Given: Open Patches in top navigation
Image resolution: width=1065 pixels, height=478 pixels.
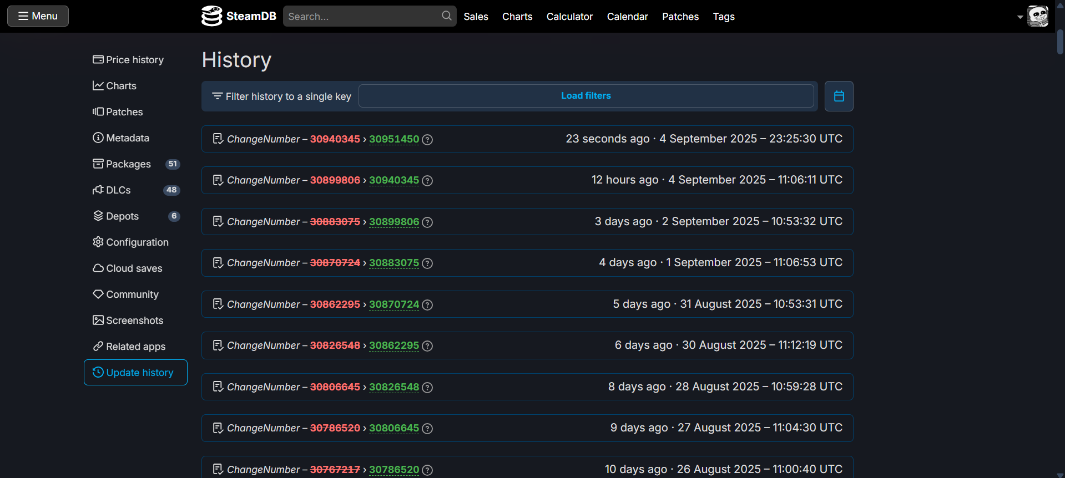Looking at the screenshot, I should [x=680, y=17].
